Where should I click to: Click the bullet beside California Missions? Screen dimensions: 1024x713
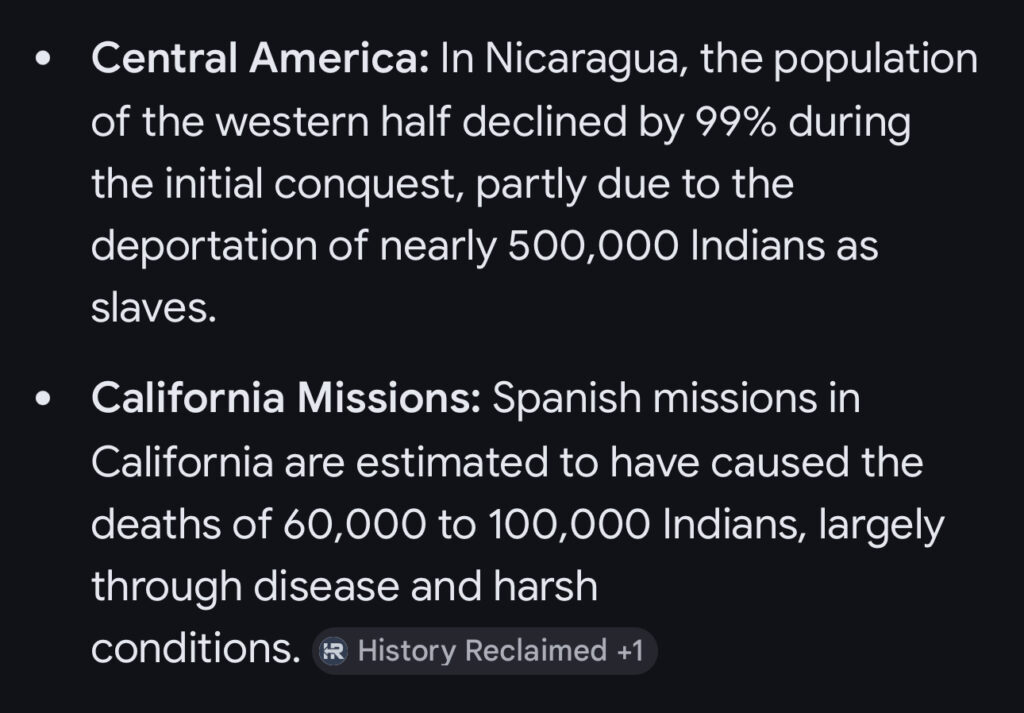[41, 400]
